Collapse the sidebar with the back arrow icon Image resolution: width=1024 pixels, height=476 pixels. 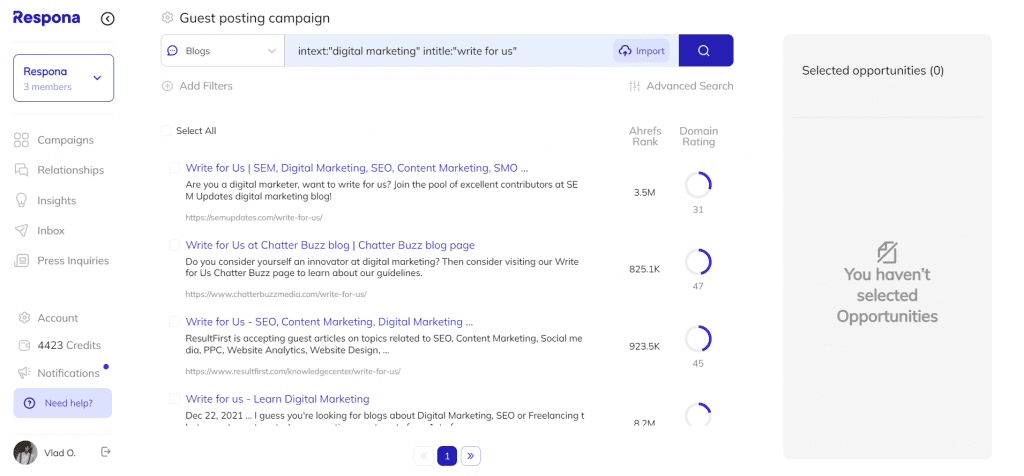click(108, 19)
